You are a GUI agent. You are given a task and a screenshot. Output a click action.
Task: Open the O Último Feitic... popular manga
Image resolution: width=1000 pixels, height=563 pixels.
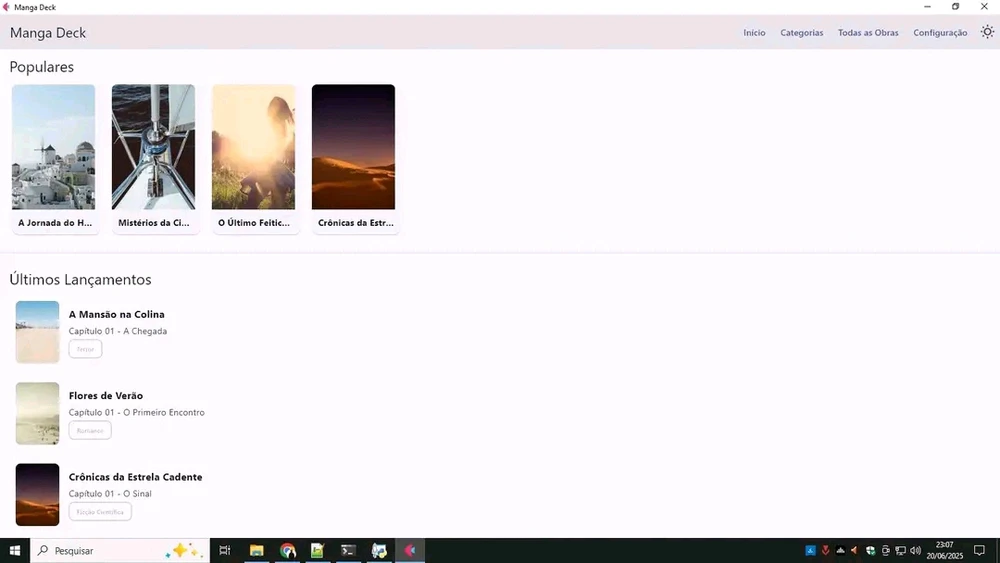pyautogui.click(x=254, y=158)
